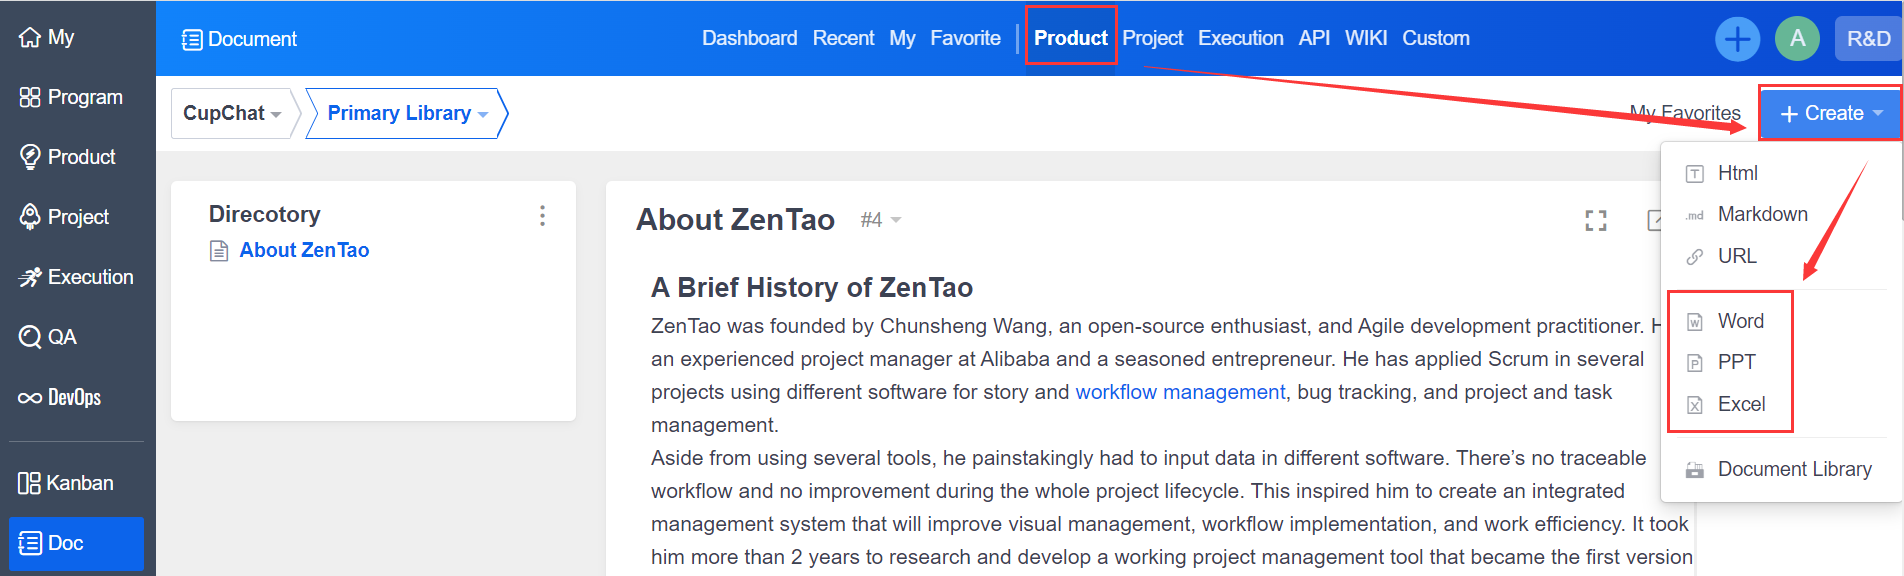Expand the Primary Library dropdown
Screen dimensions: 1904x576
click(x=407, y=113)
